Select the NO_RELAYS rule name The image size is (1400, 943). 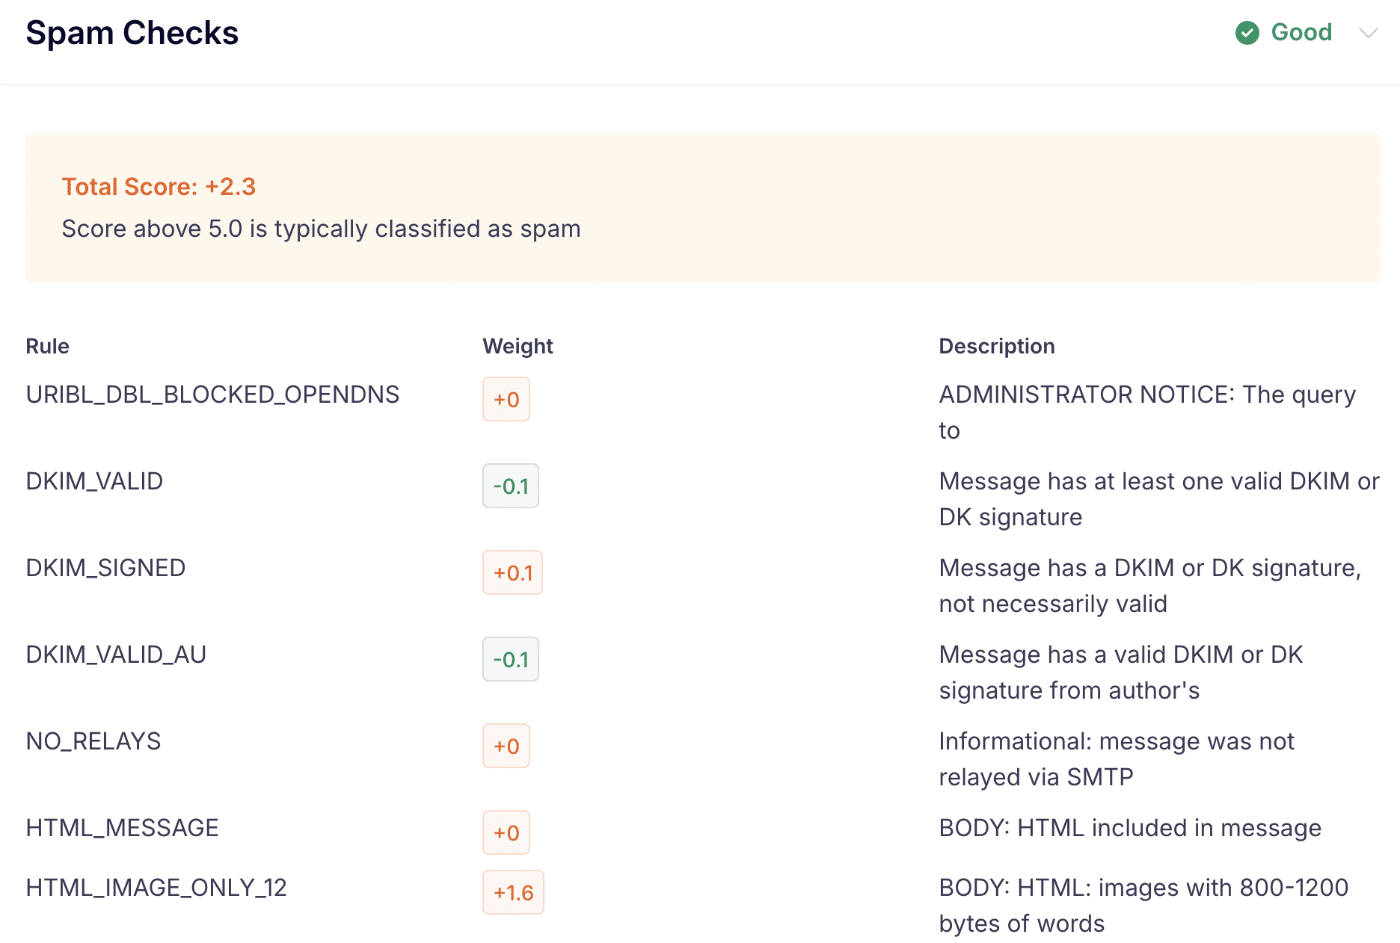[x=93, y=741]
